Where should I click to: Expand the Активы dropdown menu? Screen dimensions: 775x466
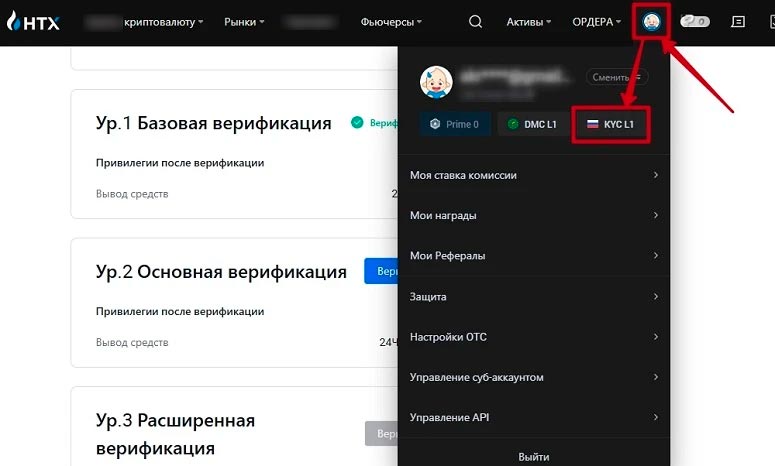tap(528, 22)
